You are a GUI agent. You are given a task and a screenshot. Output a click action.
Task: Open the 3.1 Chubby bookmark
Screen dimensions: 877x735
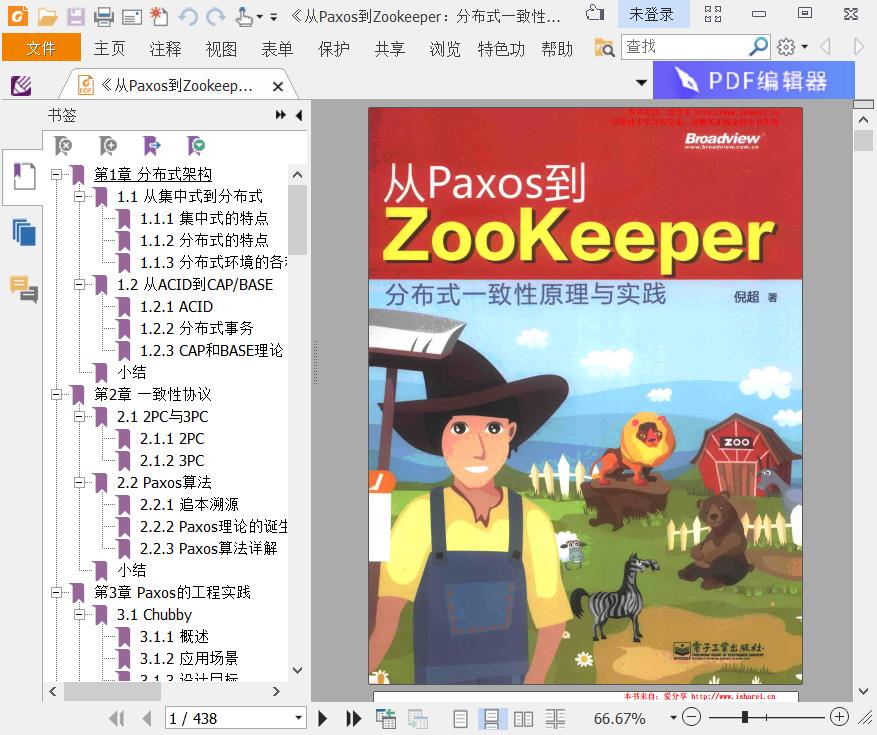154,615
